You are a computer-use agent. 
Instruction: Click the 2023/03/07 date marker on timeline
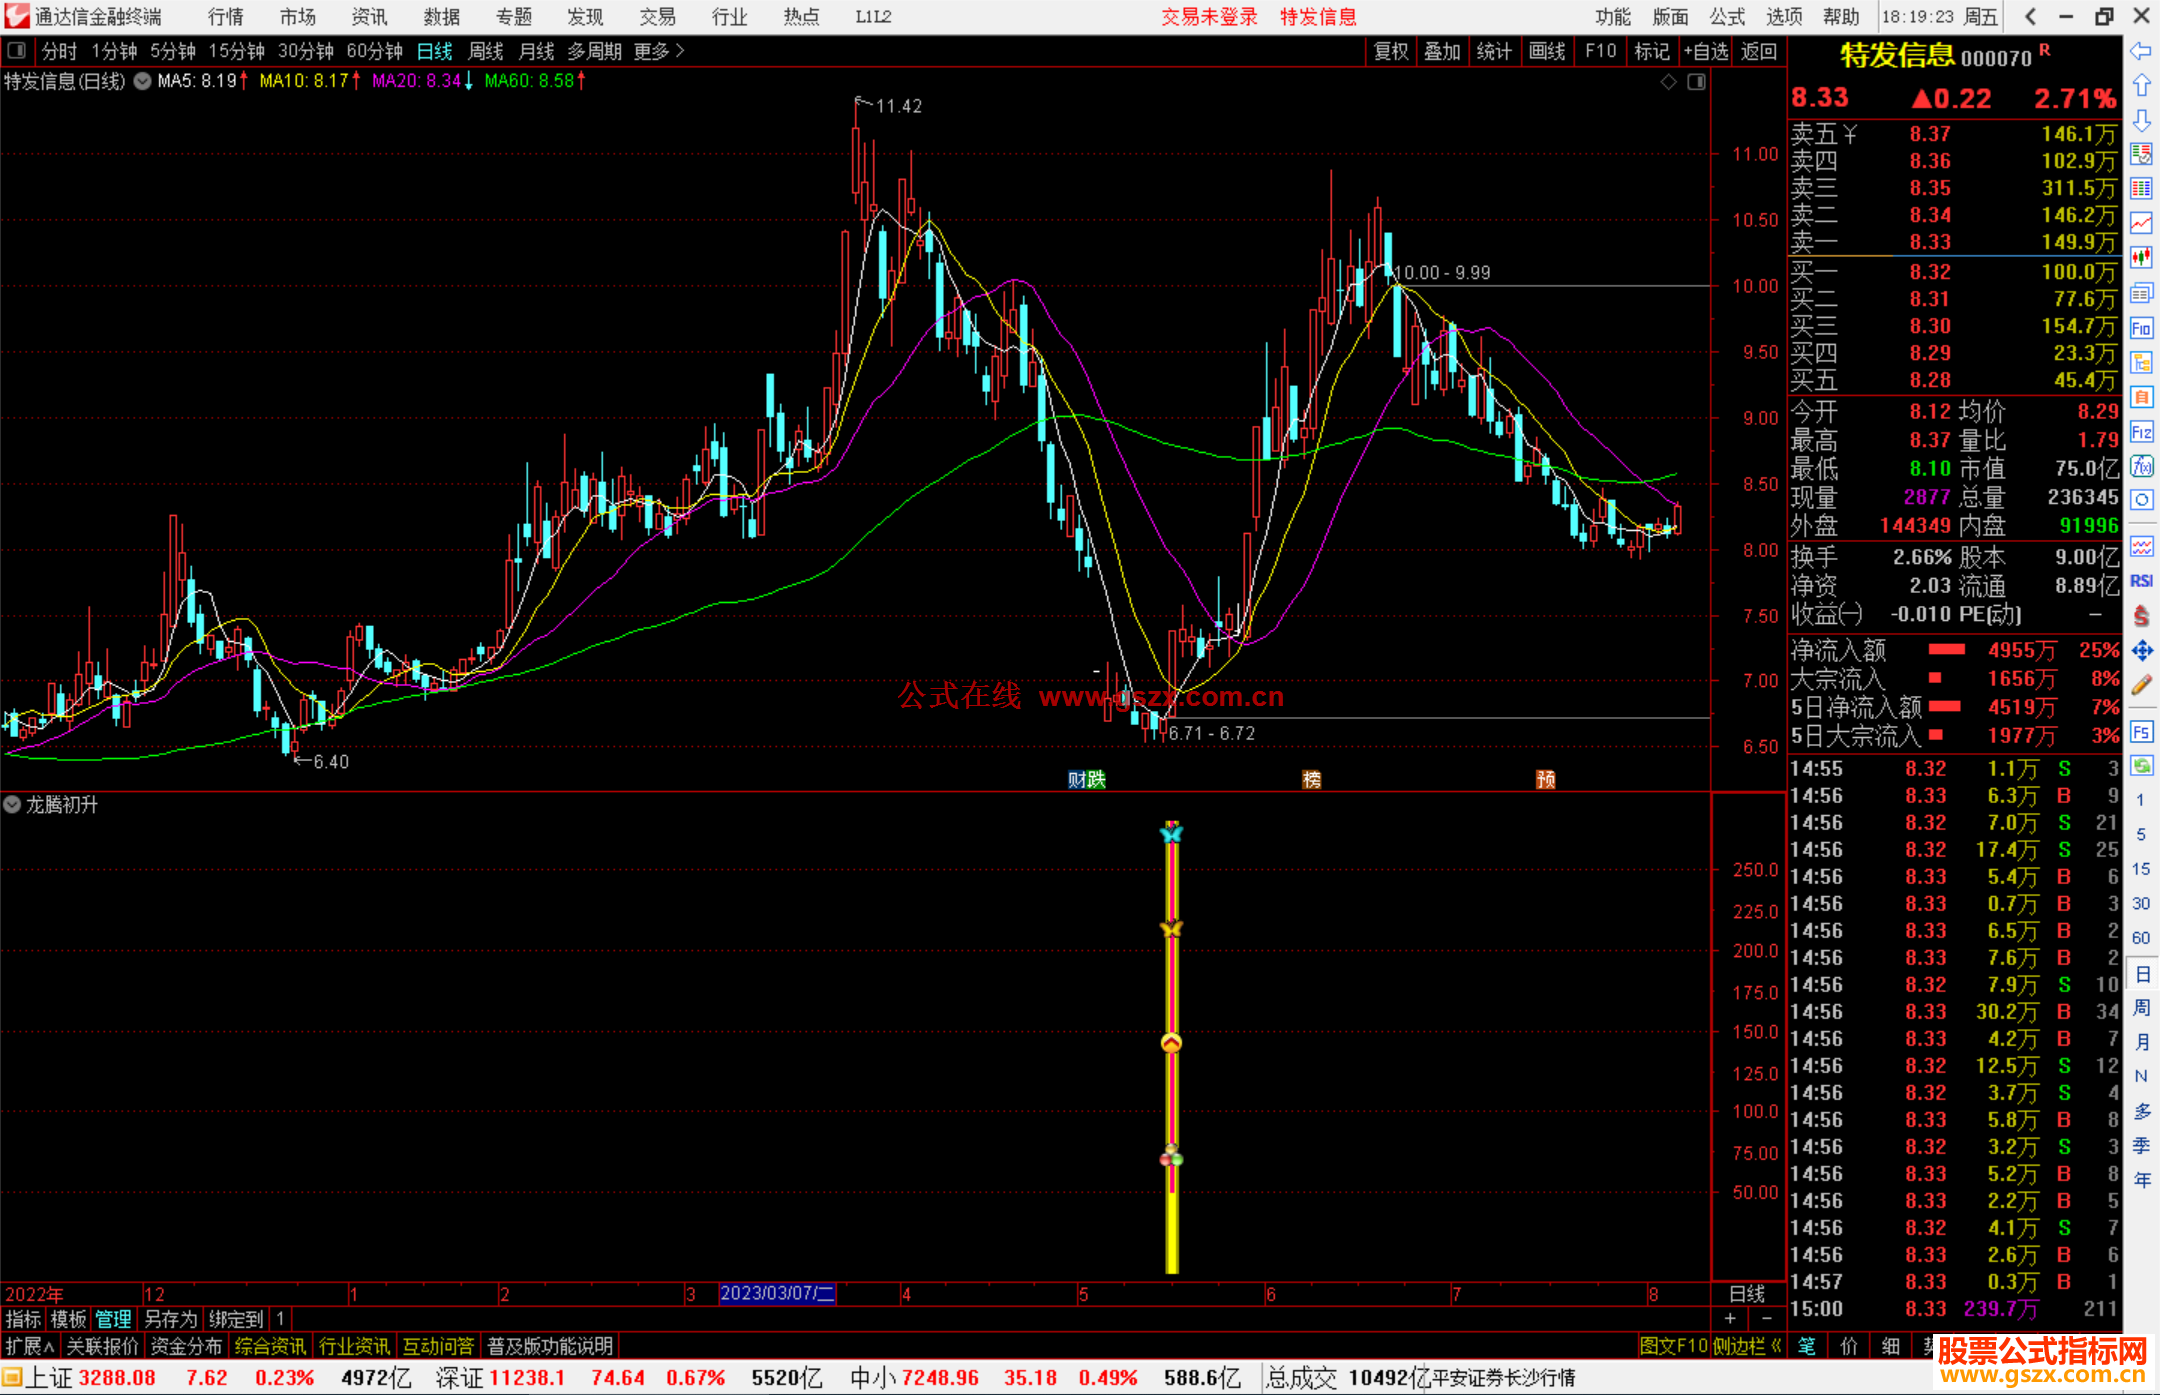click(777, 1293)
